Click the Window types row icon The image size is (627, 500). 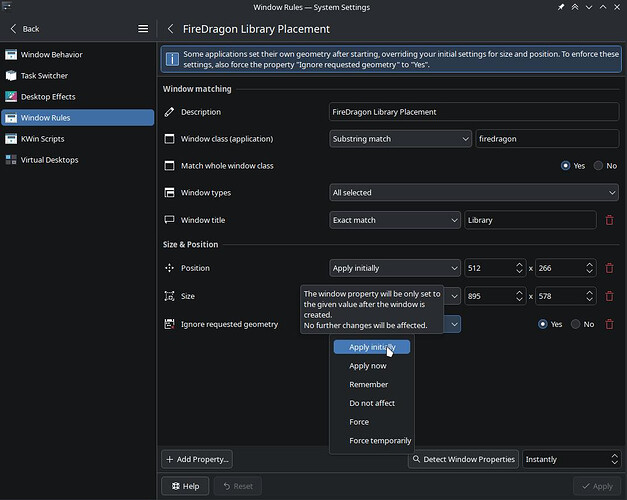pos(170,193)
